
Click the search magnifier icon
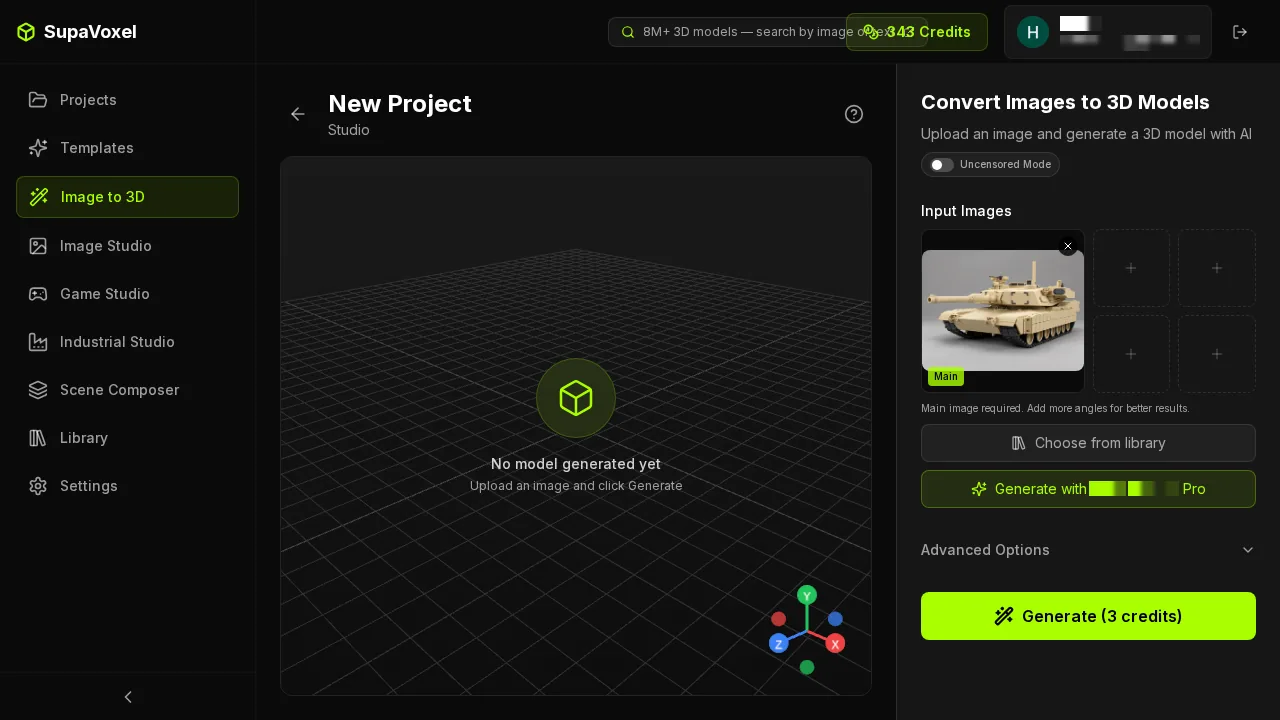point(628,32)
